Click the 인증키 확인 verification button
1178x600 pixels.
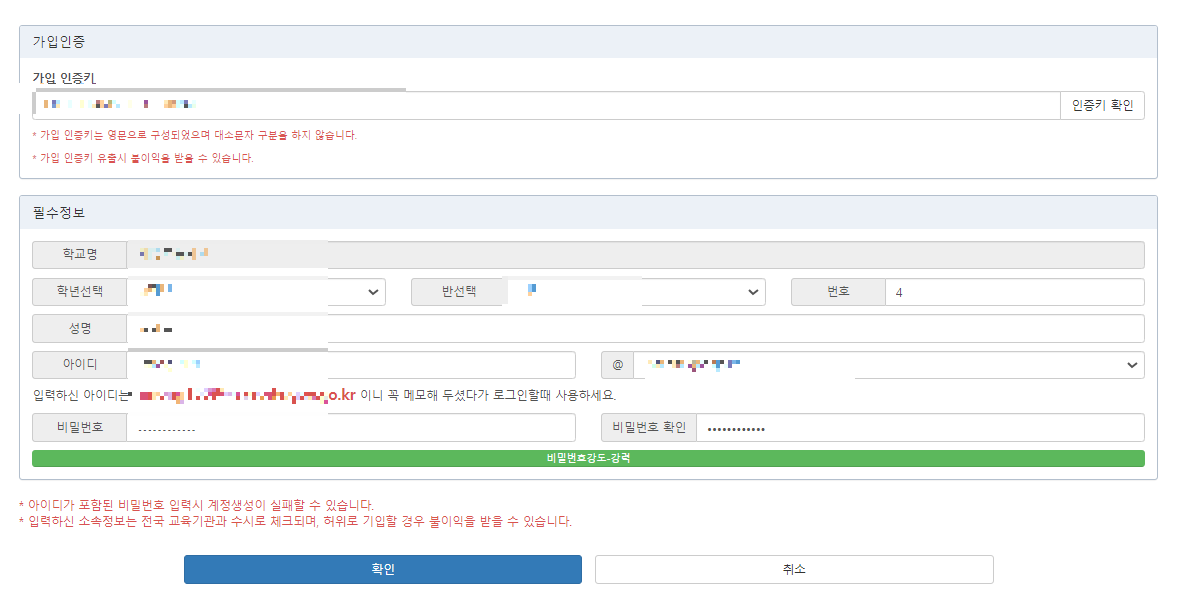[x=1103, y=105]
